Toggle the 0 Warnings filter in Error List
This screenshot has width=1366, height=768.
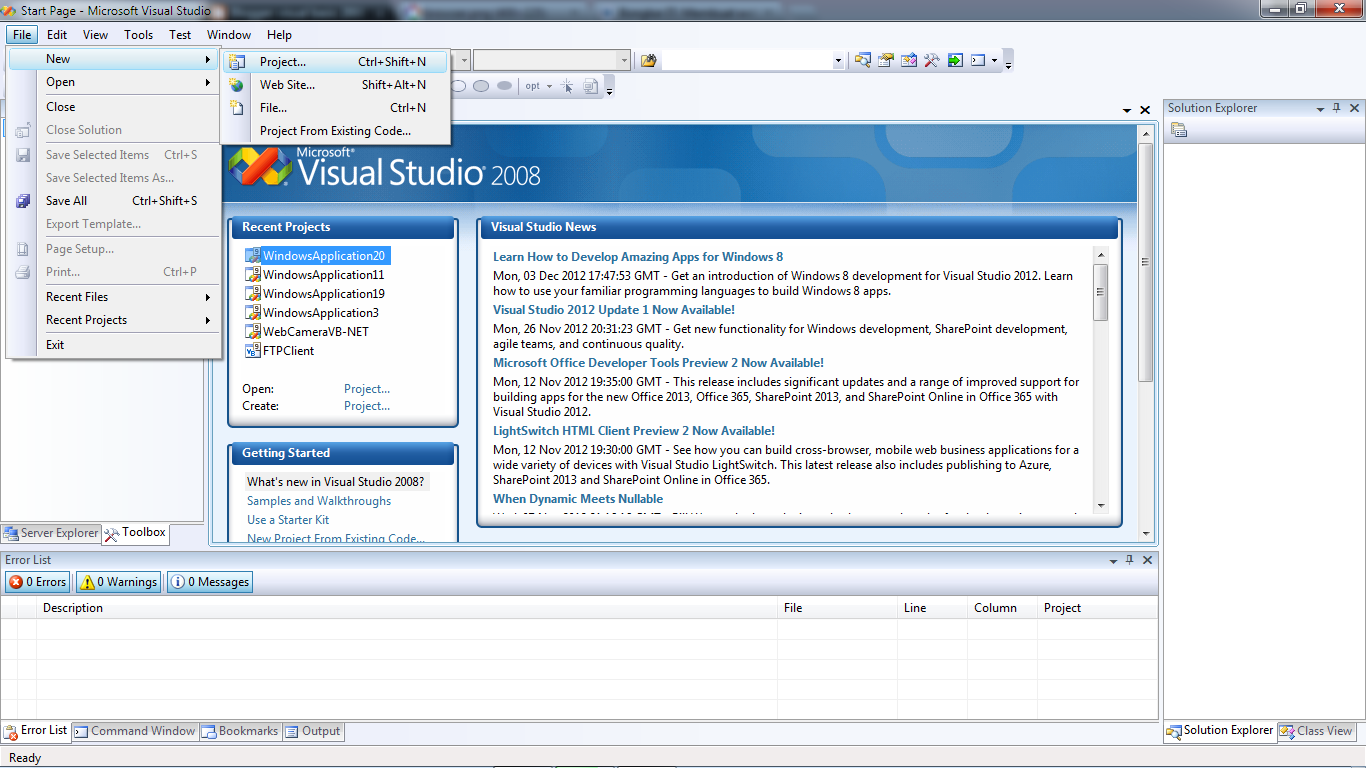[x=117, y=581]
